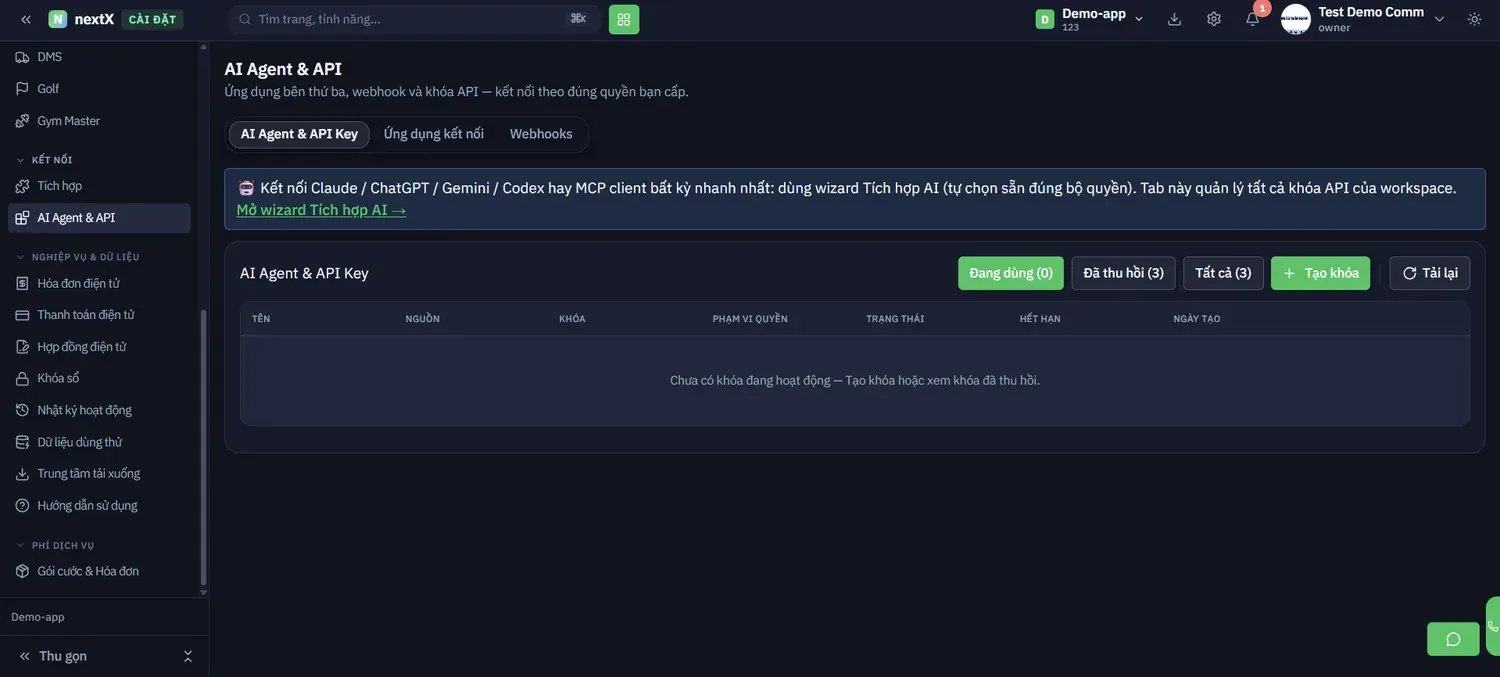This screenshot has height=677, width=1500.
Task: Toggle the light/dark theme sun icon
Action: click(x=1474, y=19)
